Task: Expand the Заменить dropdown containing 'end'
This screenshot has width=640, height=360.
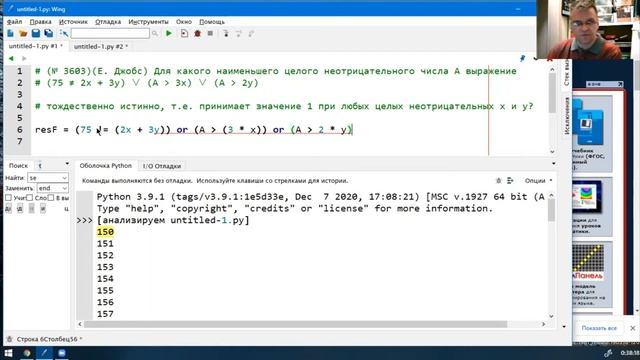Action: pos(64,188)
